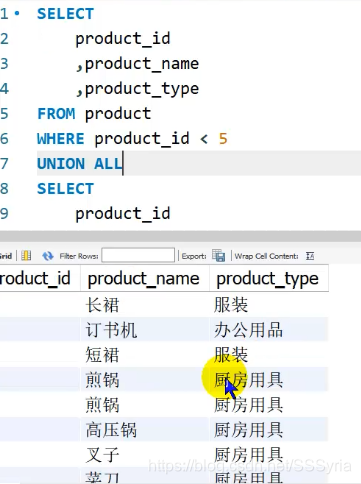Click the SELECT keyword on line 8
361x484 pixels.
65,189
